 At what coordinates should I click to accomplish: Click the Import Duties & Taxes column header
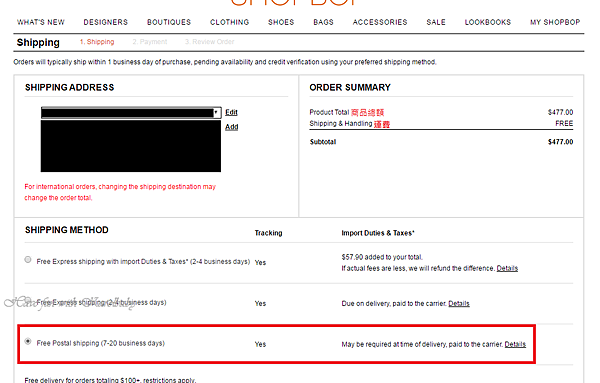[378, 233]
